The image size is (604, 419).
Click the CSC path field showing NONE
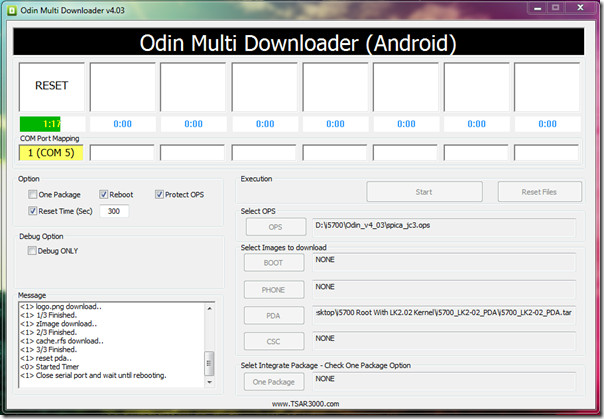pyautogui.click(x=444, y=341)
